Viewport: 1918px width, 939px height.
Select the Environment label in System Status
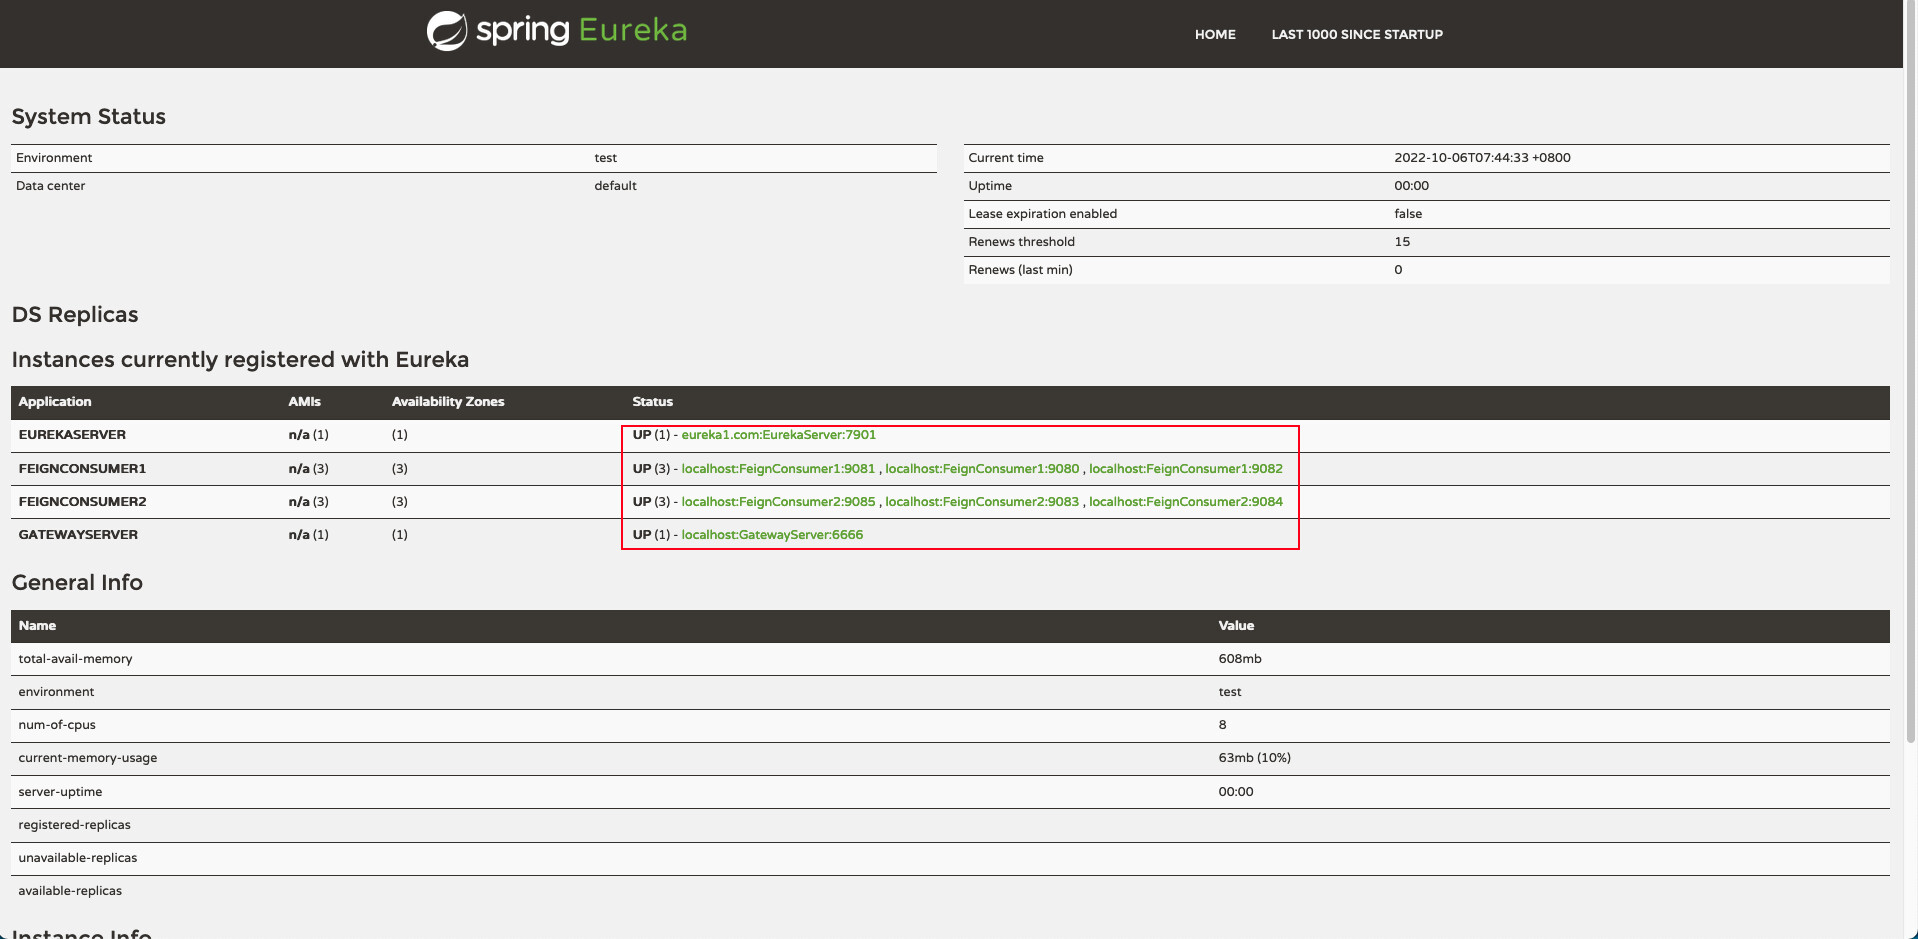coord(54,158)
